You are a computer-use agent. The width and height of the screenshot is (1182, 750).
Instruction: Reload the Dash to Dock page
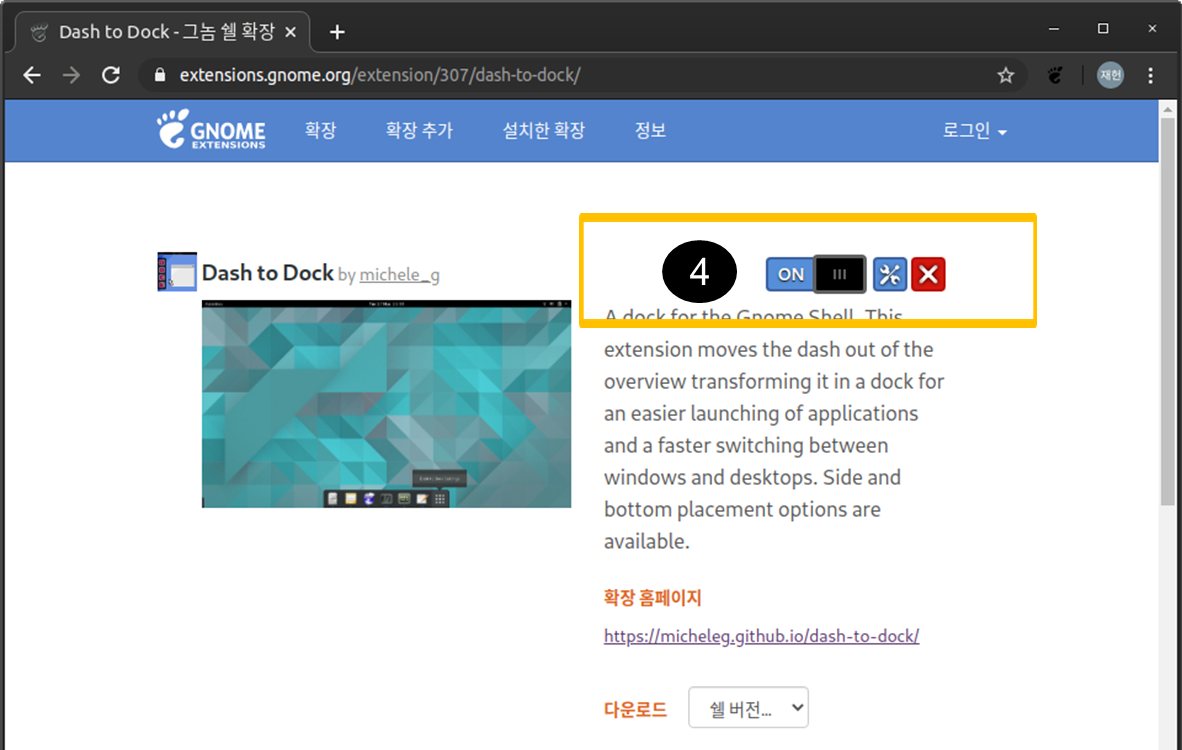(111, 75)
